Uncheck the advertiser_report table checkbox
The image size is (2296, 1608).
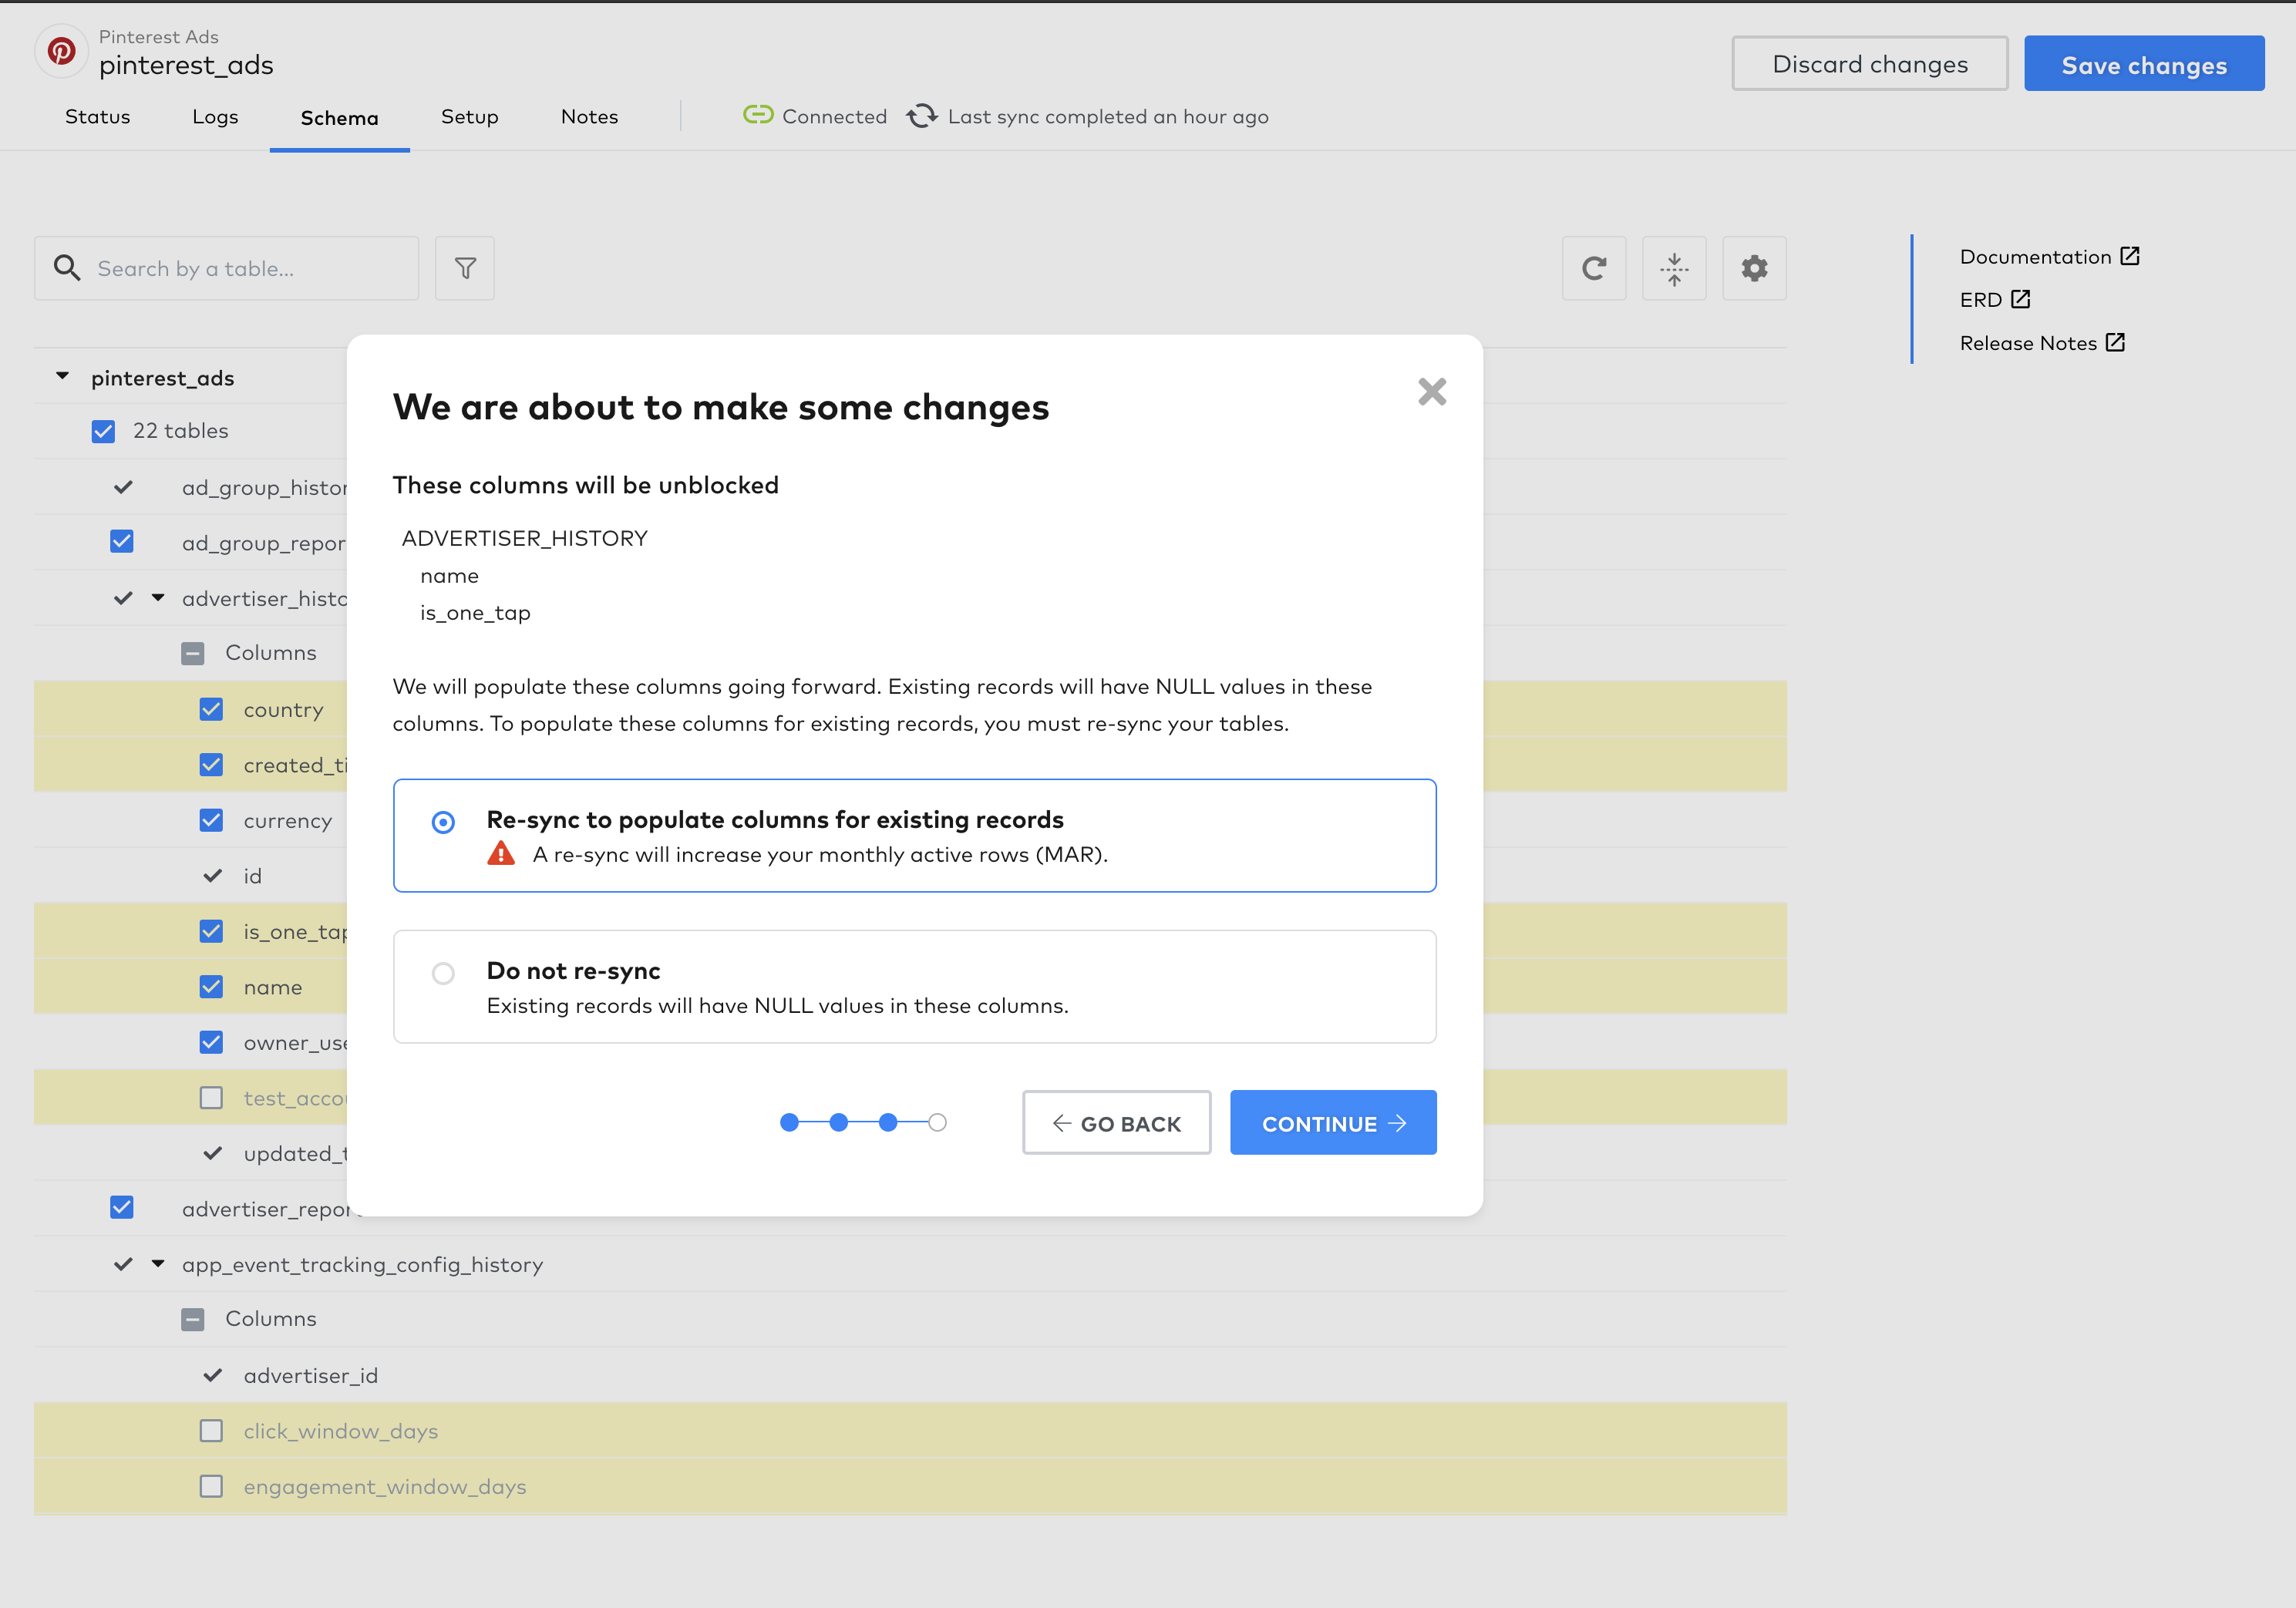tap(122, 1208)
